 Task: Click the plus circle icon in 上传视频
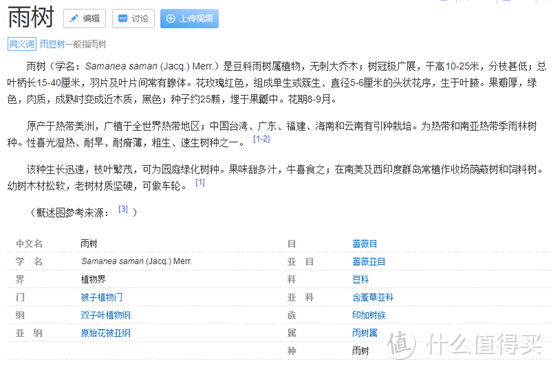(170, 18)
